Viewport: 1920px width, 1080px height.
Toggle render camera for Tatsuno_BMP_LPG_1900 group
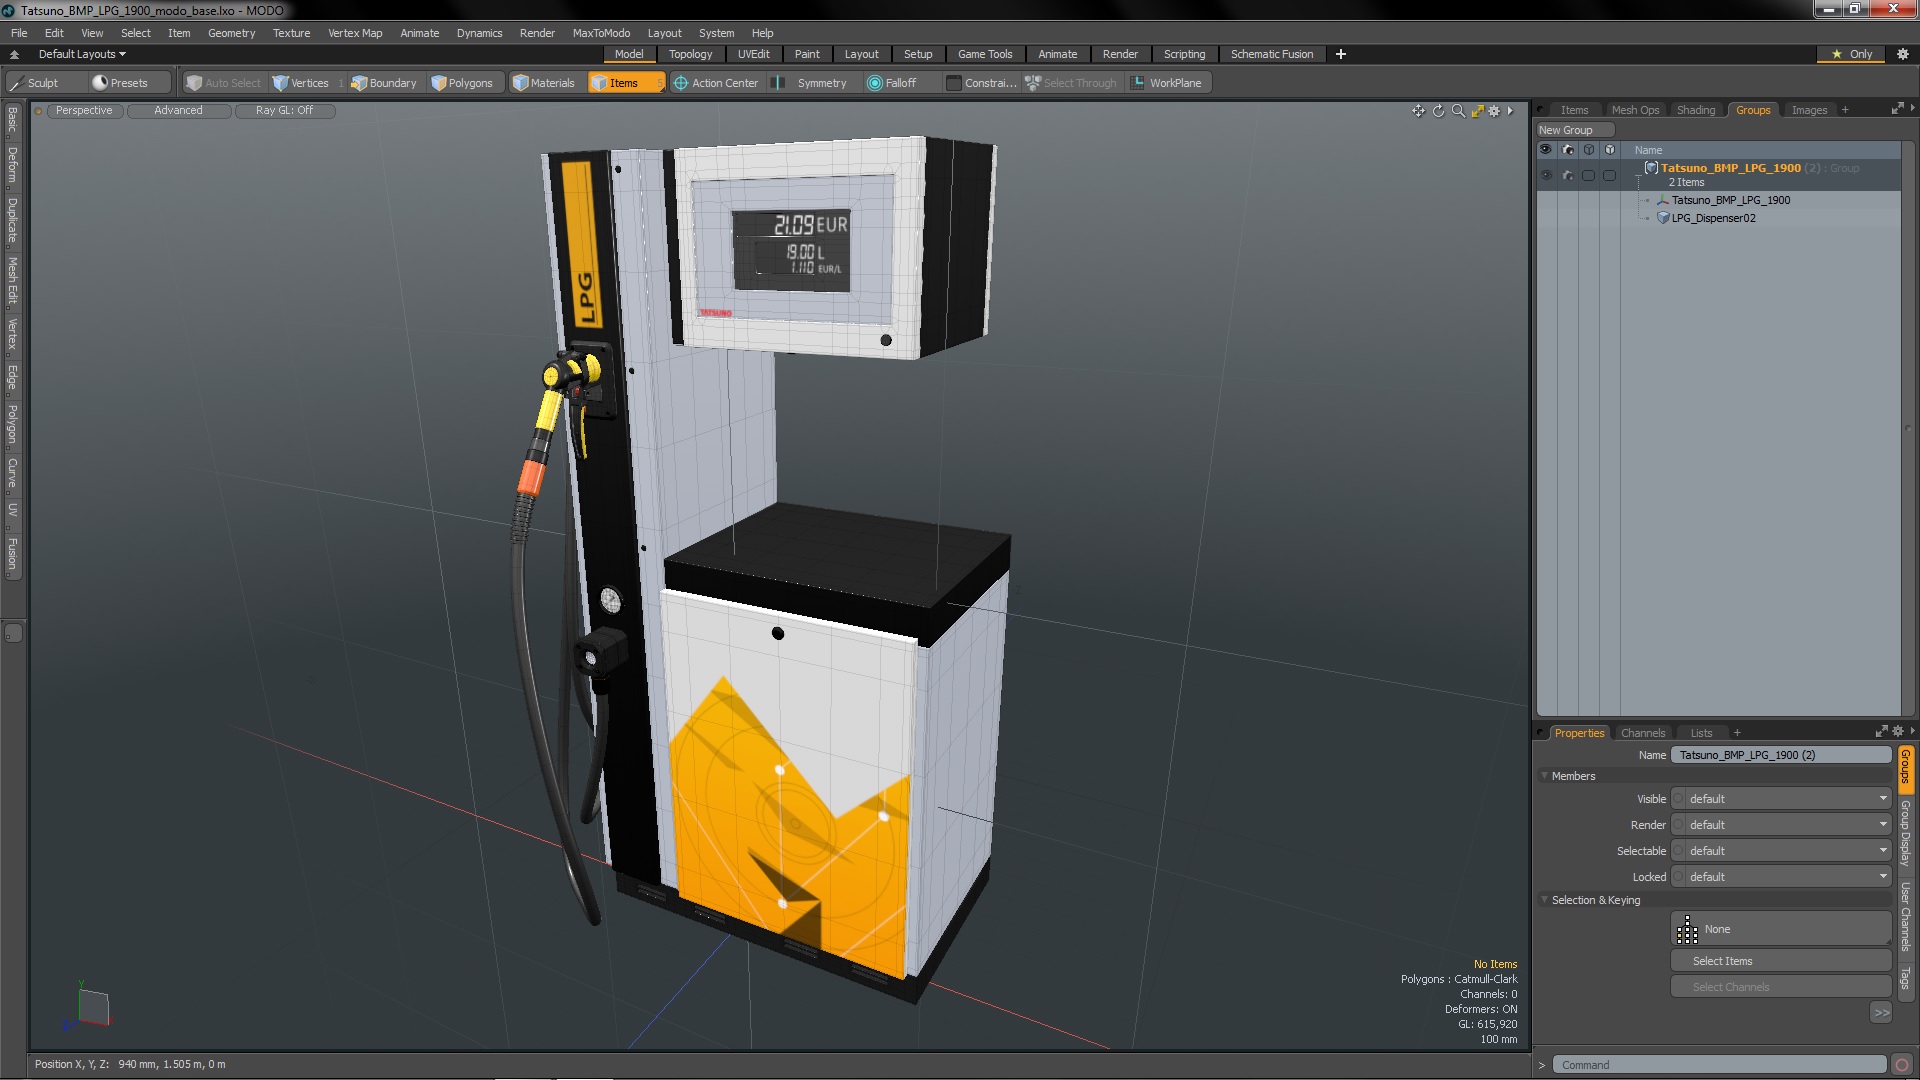pos(1567,176)
